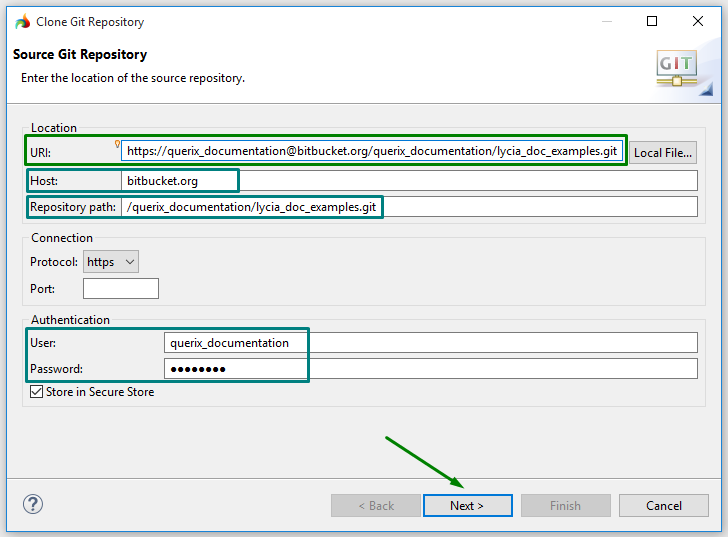Screen dimensions: 728x537
Task: Click the content assist lightbulb beside URI
Action: point(118,144)
